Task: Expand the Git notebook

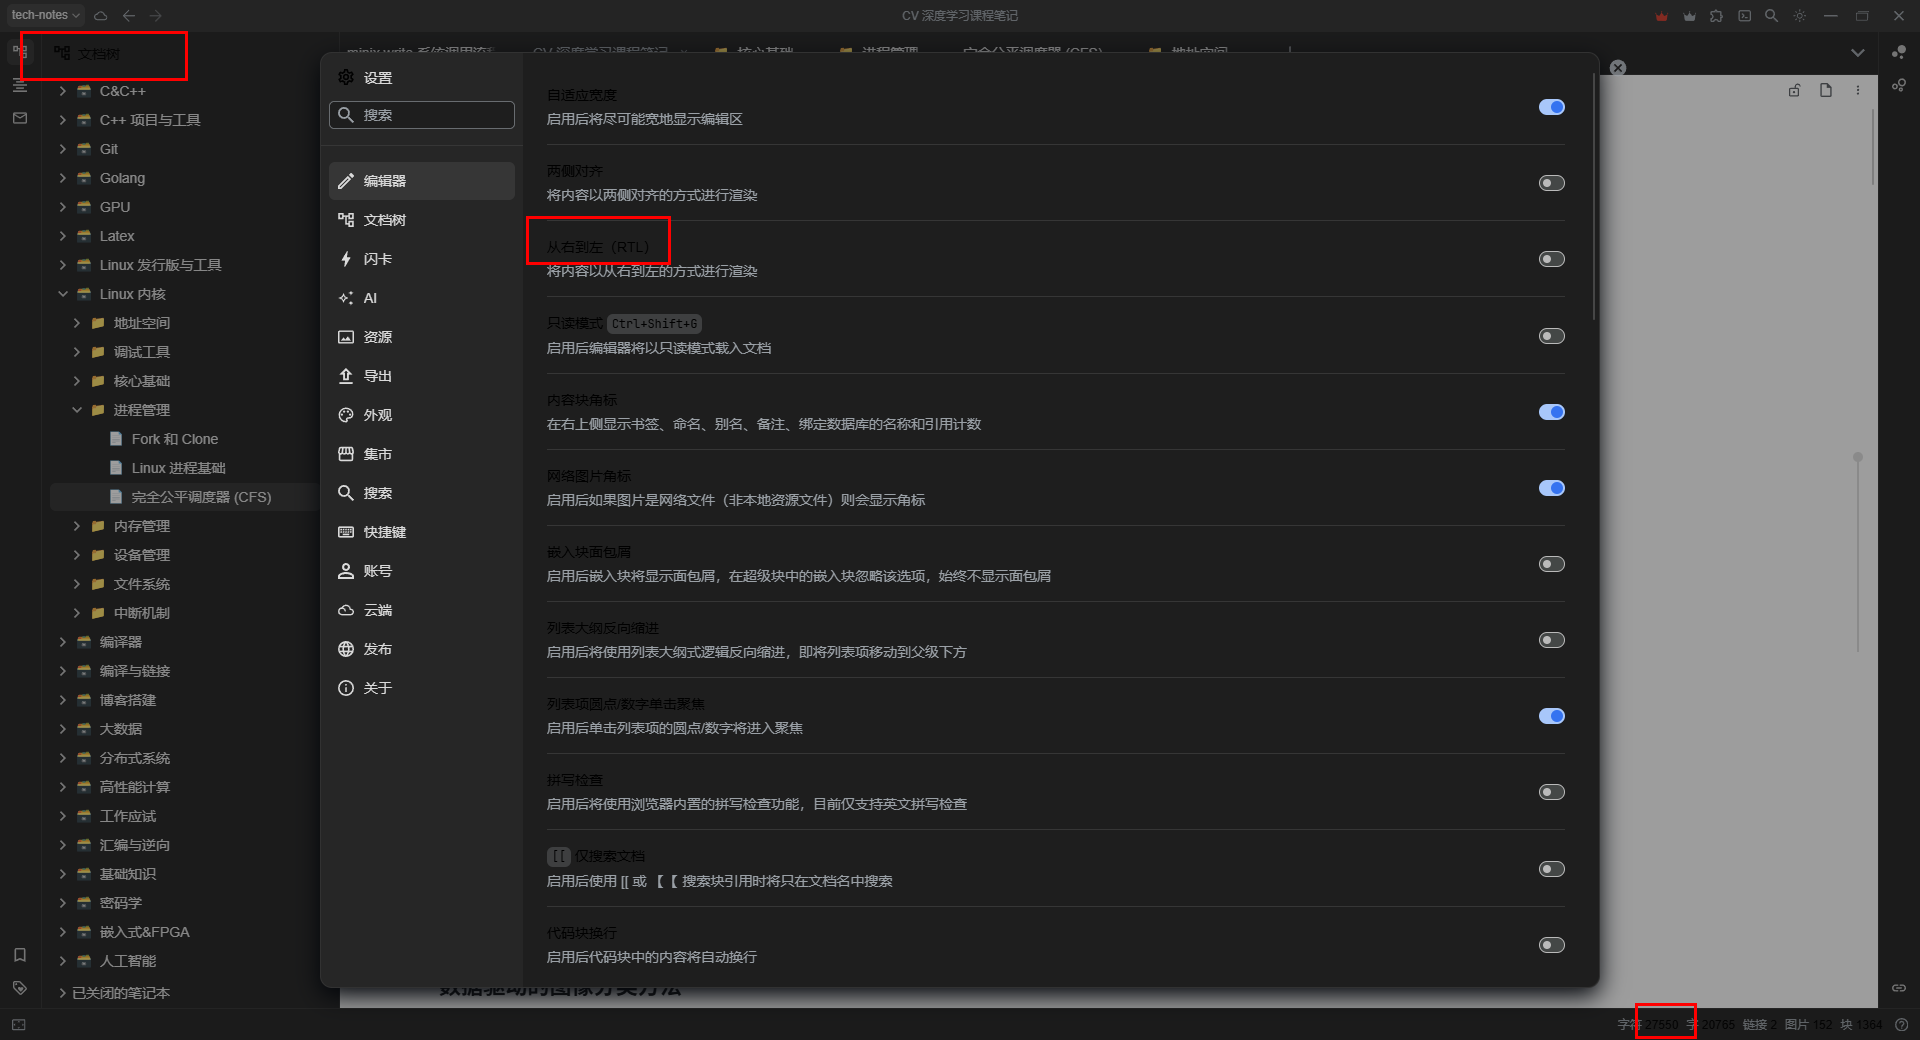Action: point(63,149)
